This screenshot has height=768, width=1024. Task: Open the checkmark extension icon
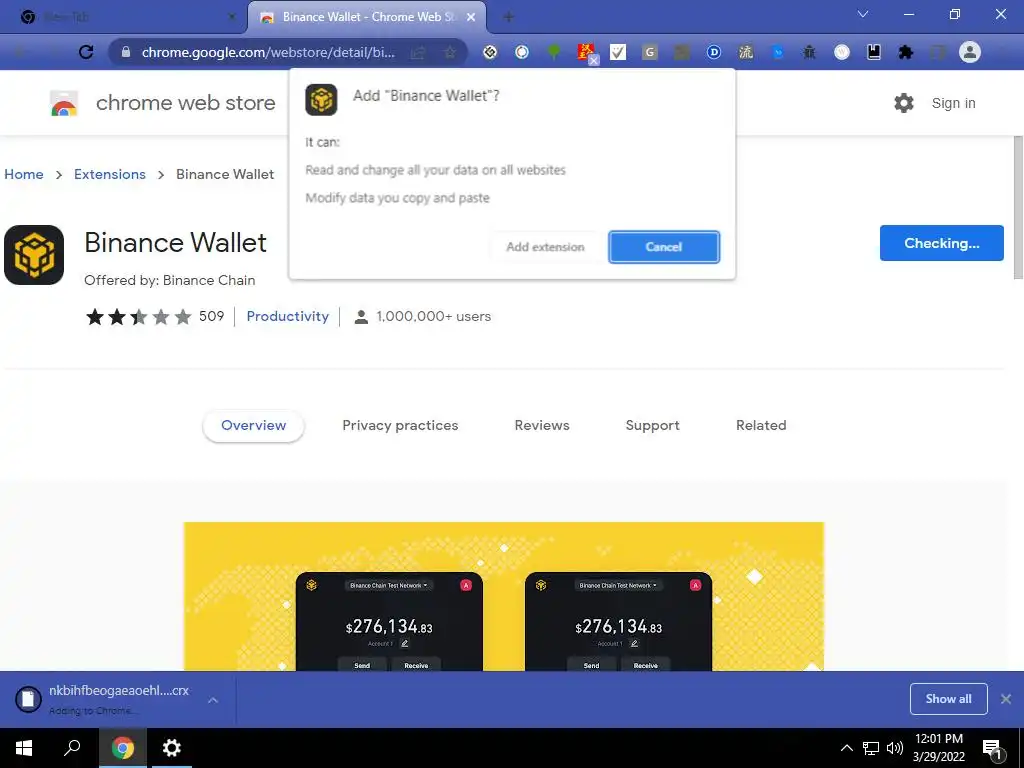tap(618, 52)
